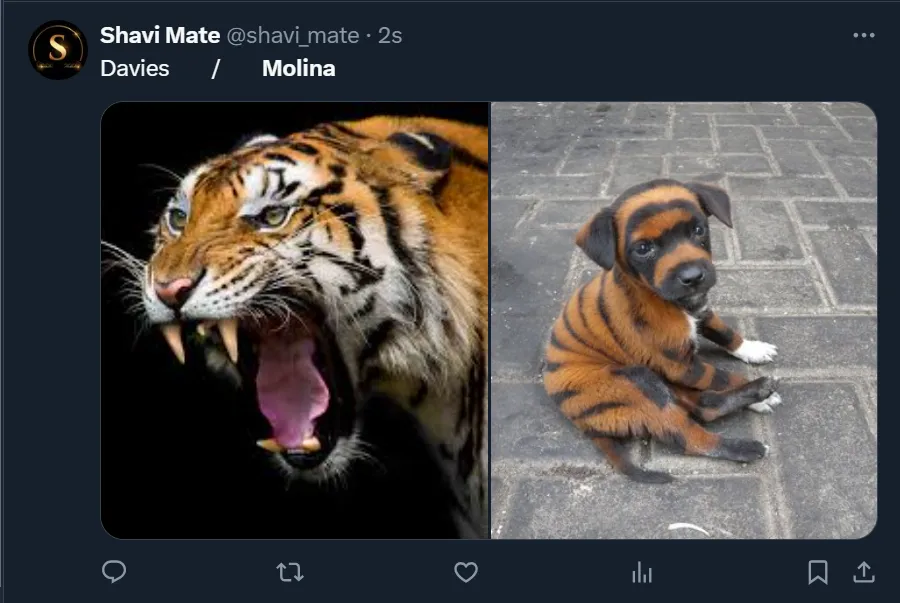Screen dimensions: 900x603
Task: Open the Shavi Mate display name
Action: (160, 35)
